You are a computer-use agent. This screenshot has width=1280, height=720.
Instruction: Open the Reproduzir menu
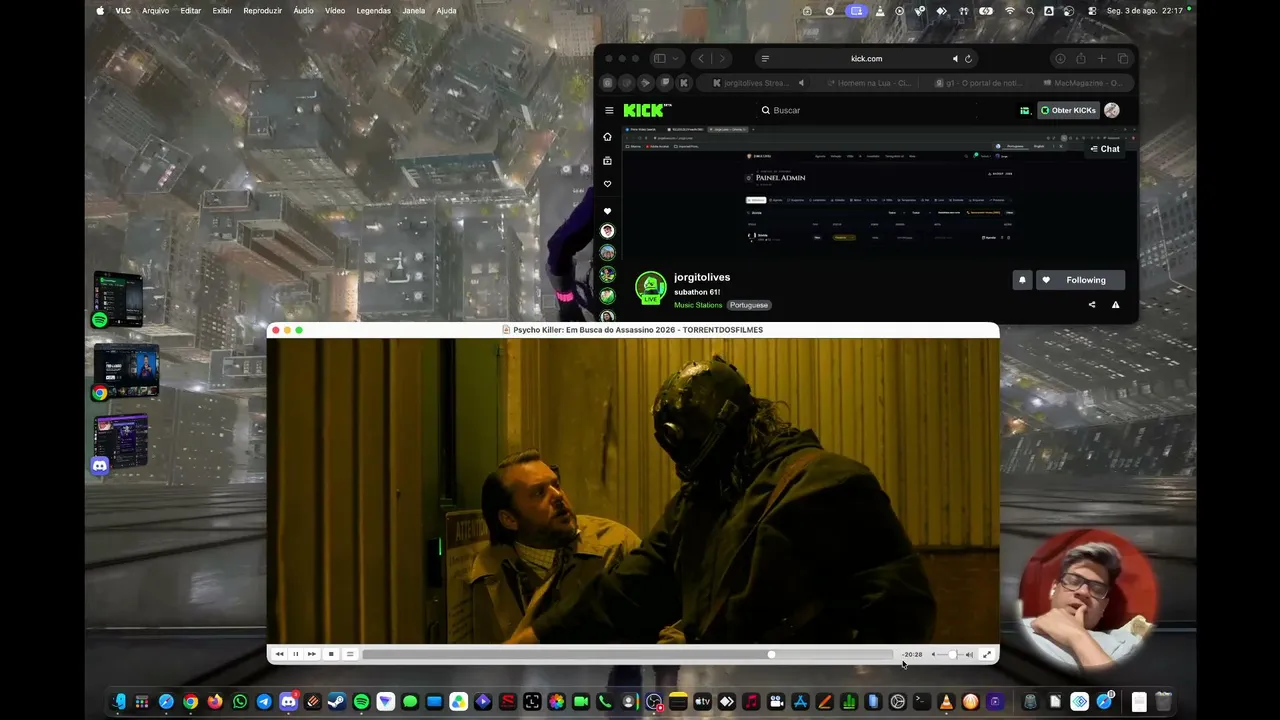(x=263, y=11)
